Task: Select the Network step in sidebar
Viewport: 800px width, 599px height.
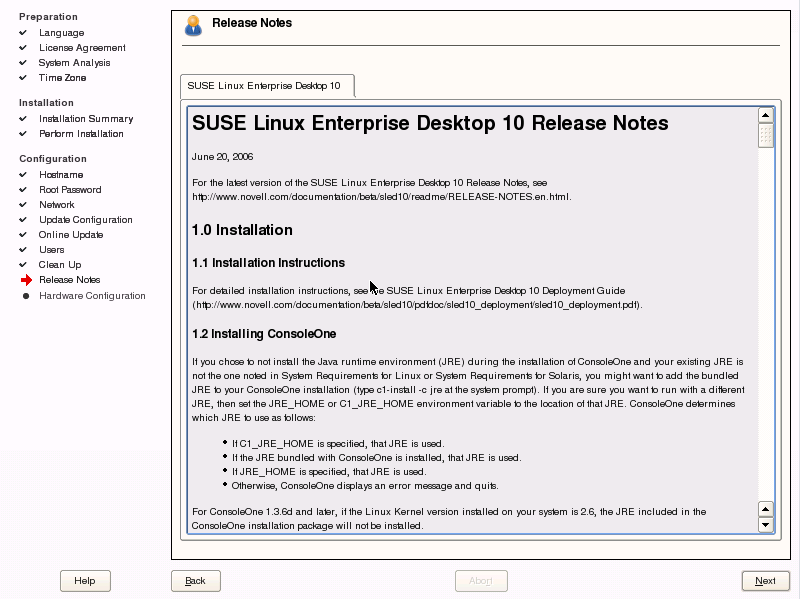Action: click(57, 205)
